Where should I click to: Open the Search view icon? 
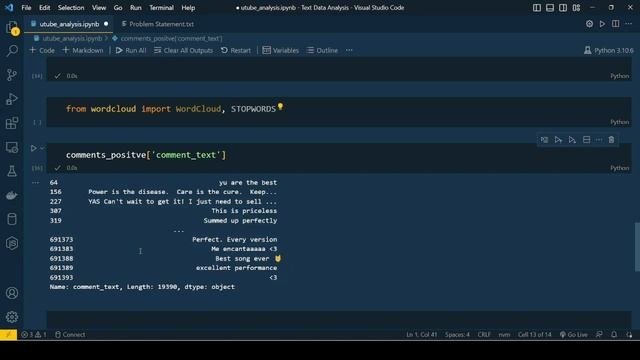point(12,51)
